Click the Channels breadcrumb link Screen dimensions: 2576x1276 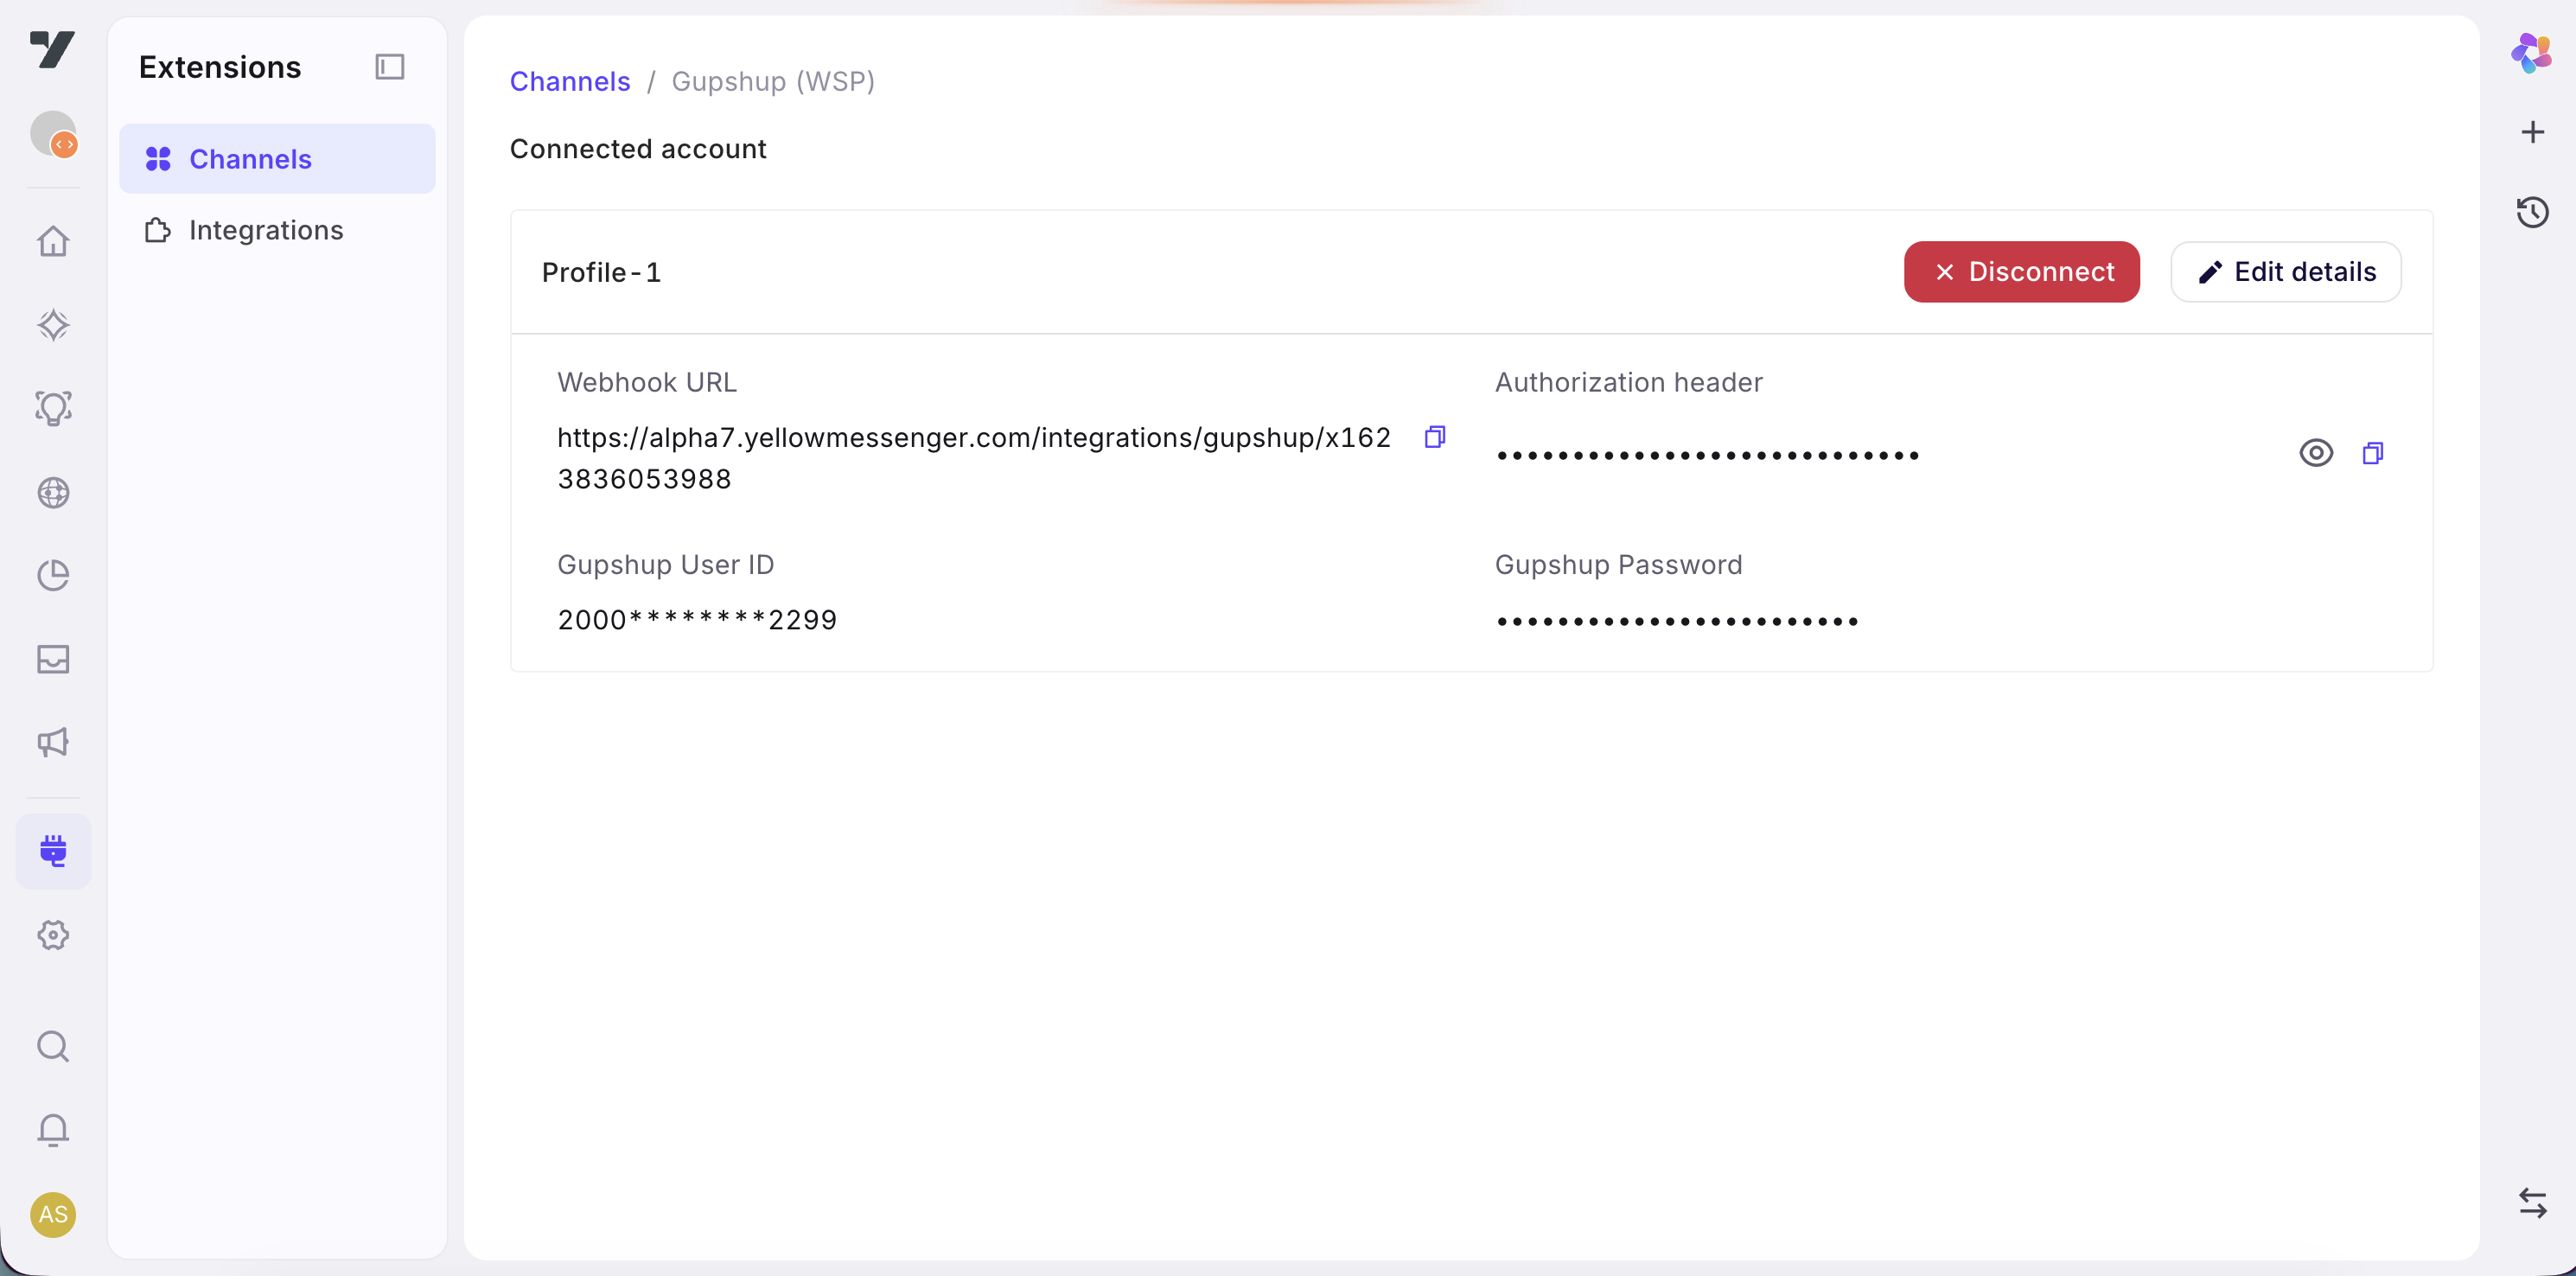tap(570, 81)
